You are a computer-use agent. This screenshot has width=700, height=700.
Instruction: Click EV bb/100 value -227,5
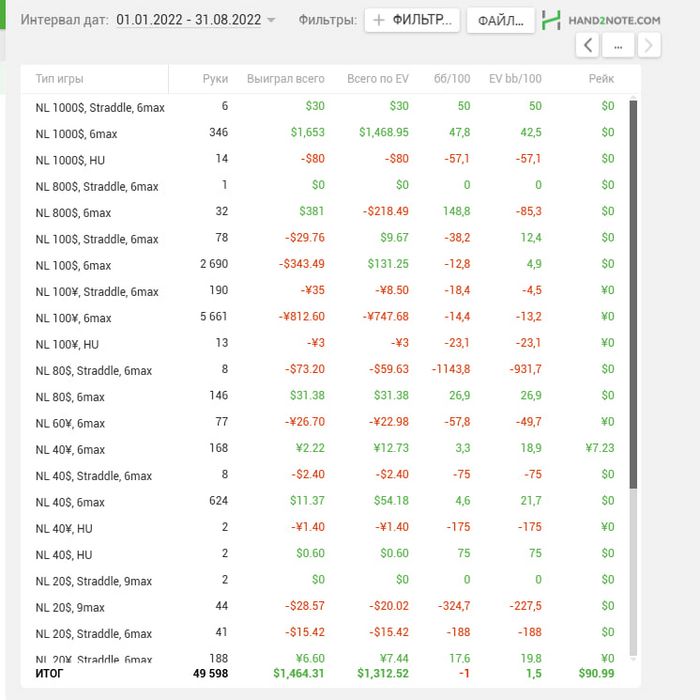pyautogui.click(x=525, y=606)
